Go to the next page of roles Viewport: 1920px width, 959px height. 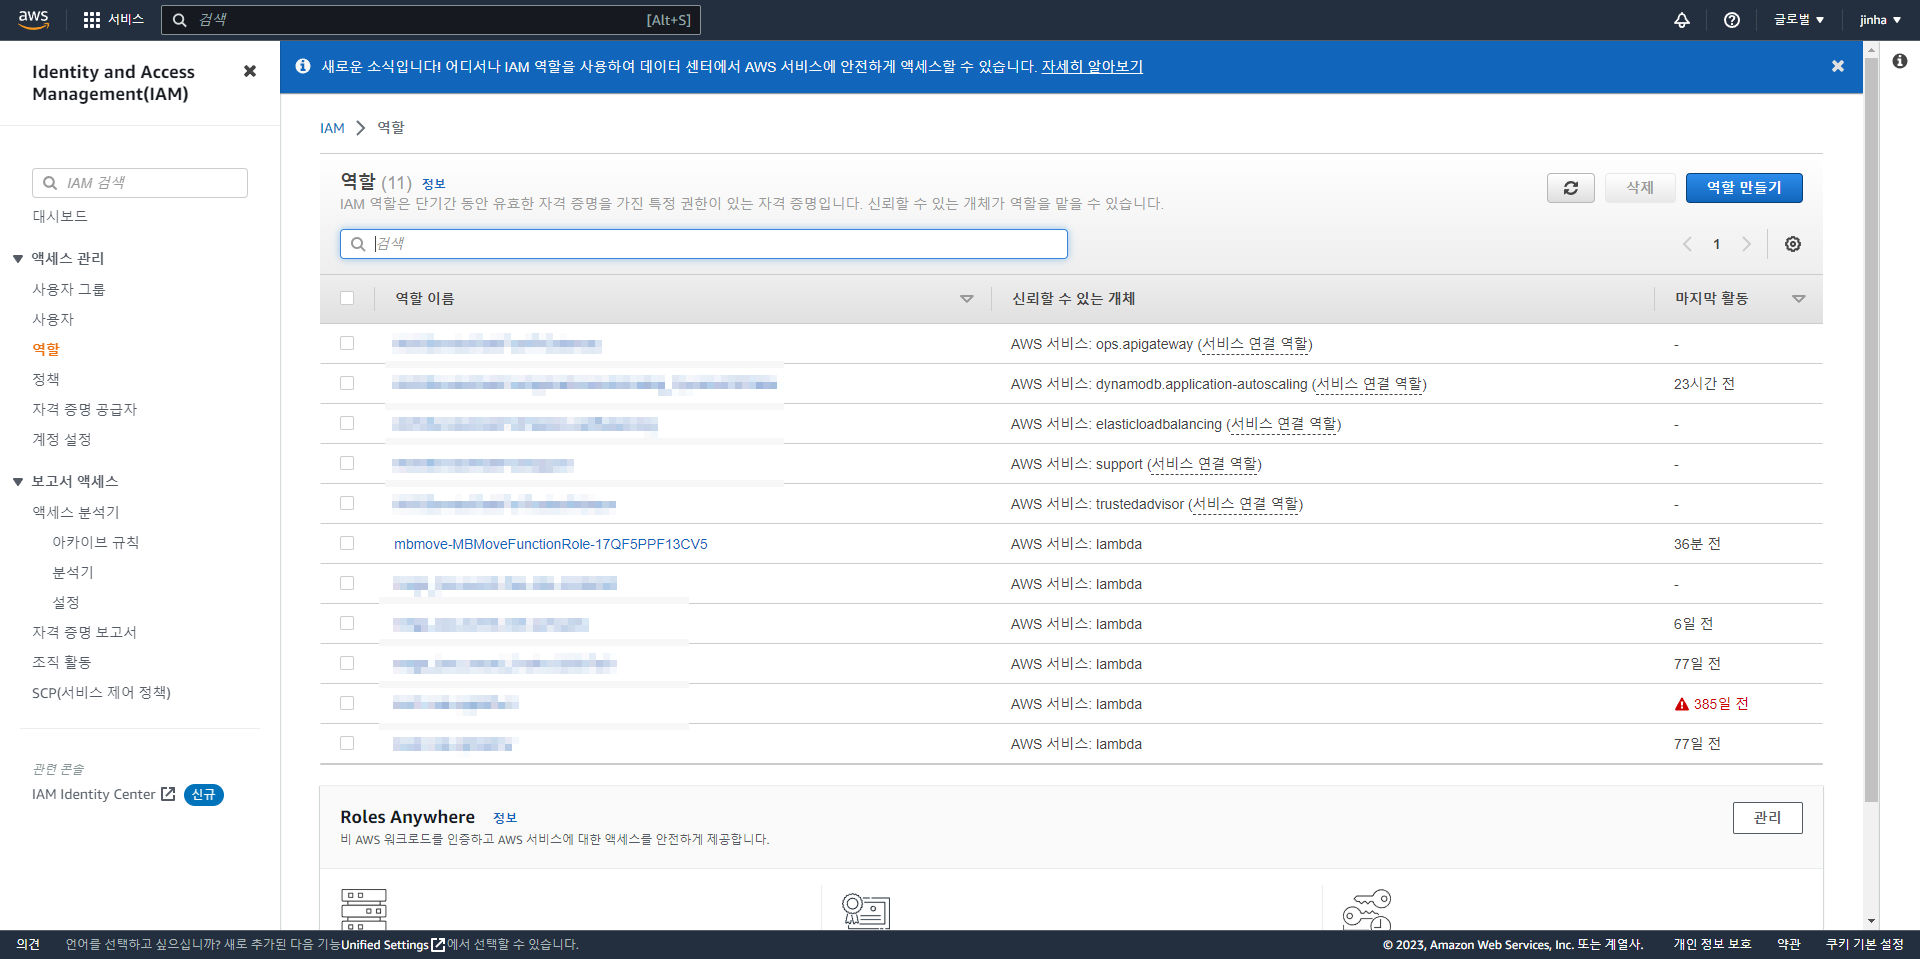tap(1747, 244)
